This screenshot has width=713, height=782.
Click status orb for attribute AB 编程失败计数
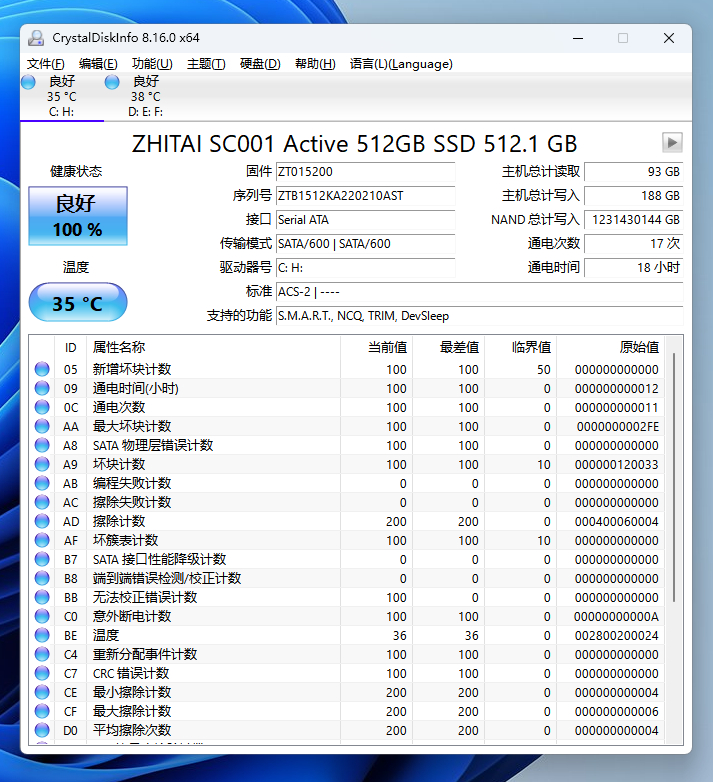pyautogui.click(x=42, y=483)
